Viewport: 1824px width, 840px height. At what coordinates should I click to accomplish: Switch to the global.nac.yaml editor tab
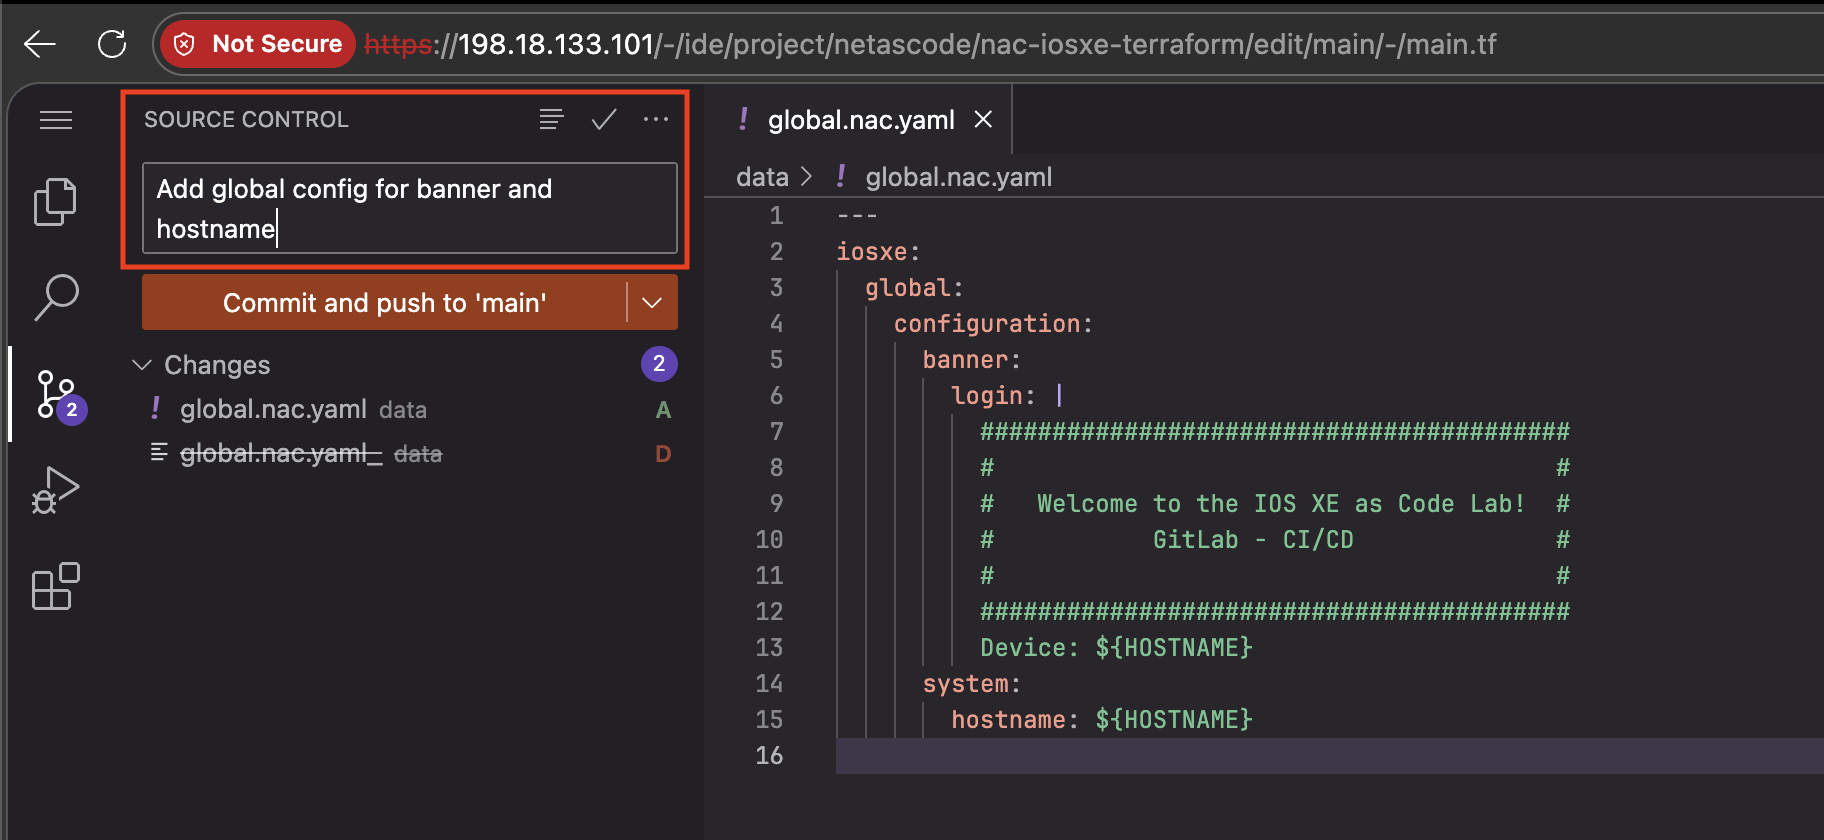[x=860, y=120]
